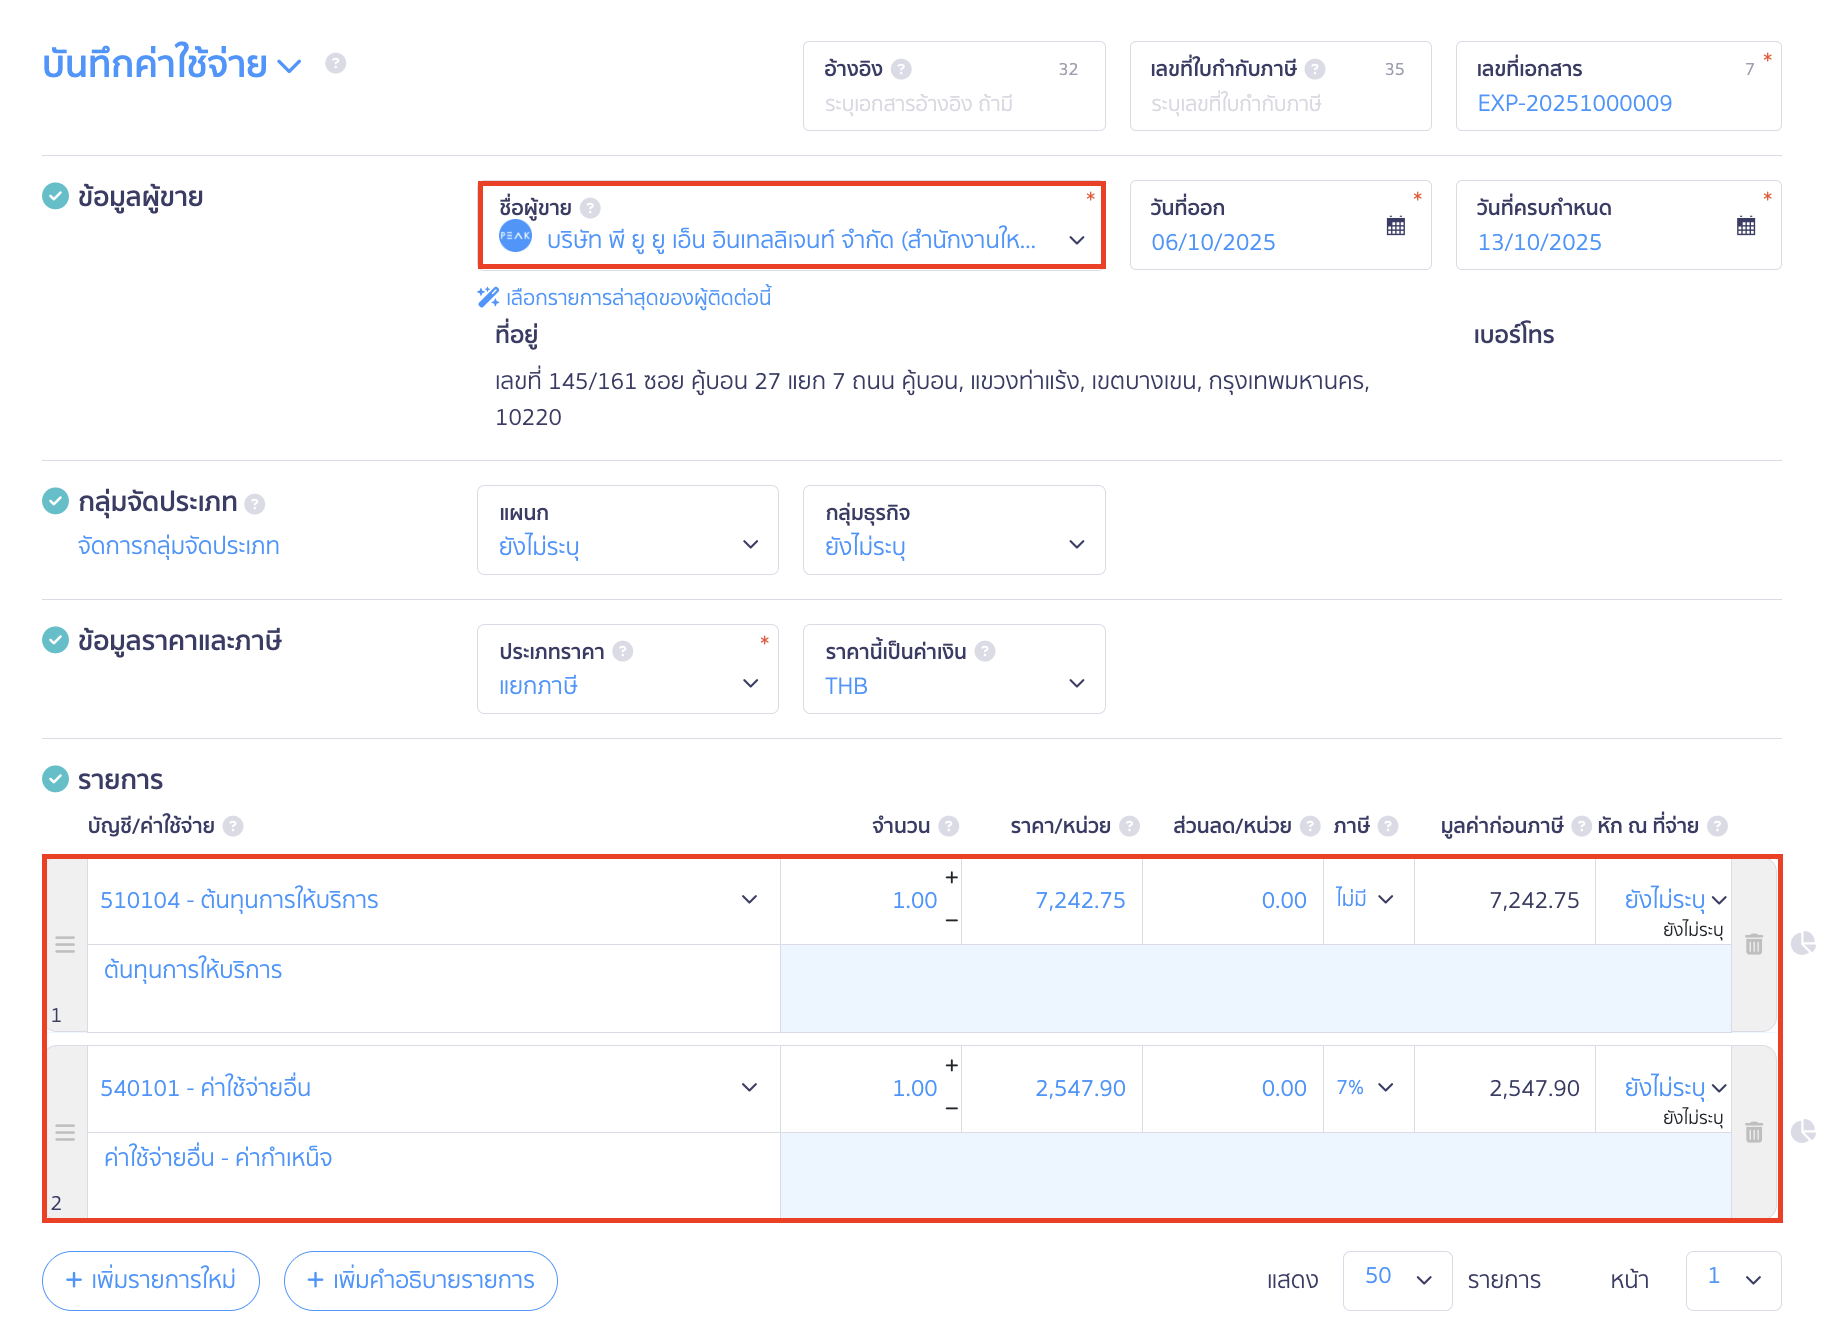The width and height of the screenshot is (1826, 1330).
Task: Open the จัดการกลุ่มจัดประเภท link
Action: tap(178, 546)
